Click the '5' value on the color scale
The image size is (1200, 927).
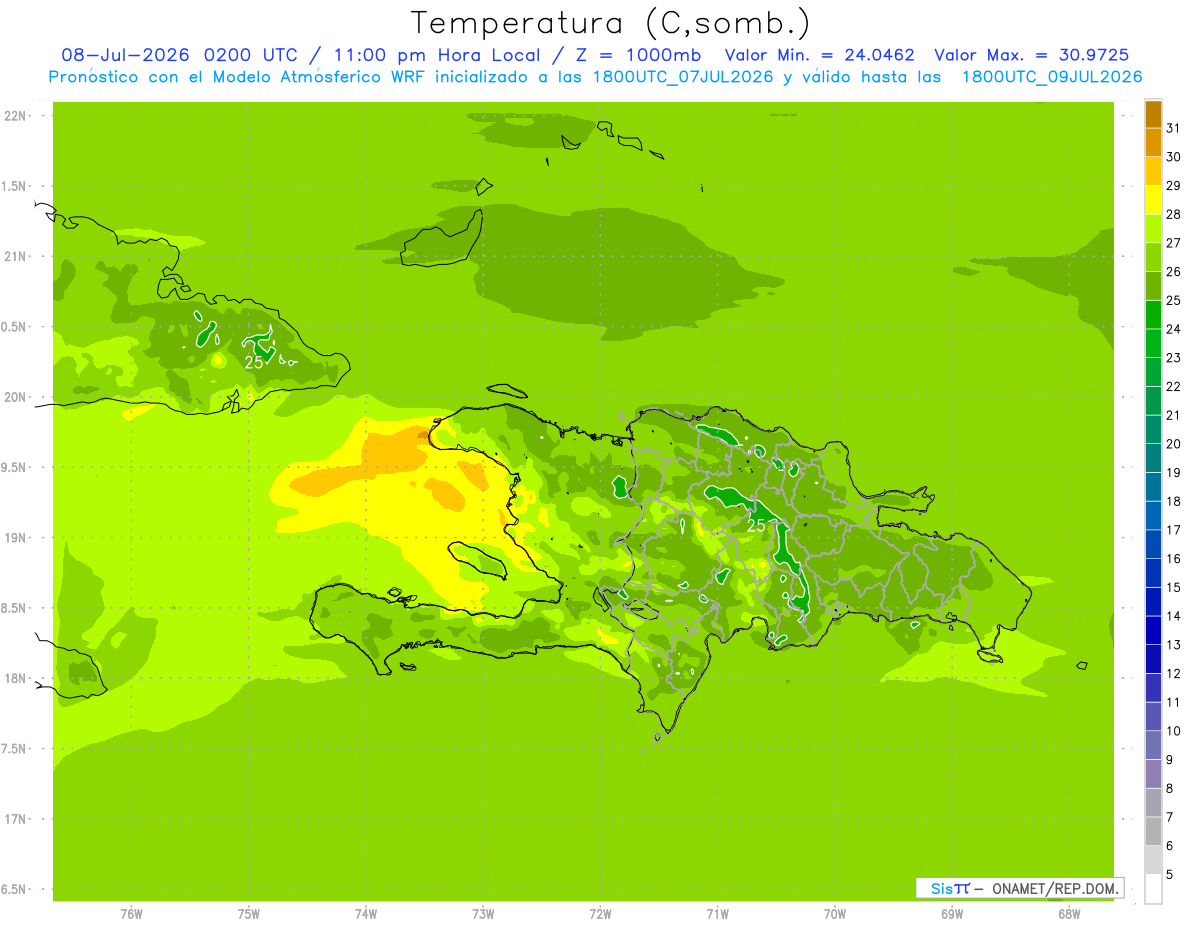click(x=1171, y=874)
